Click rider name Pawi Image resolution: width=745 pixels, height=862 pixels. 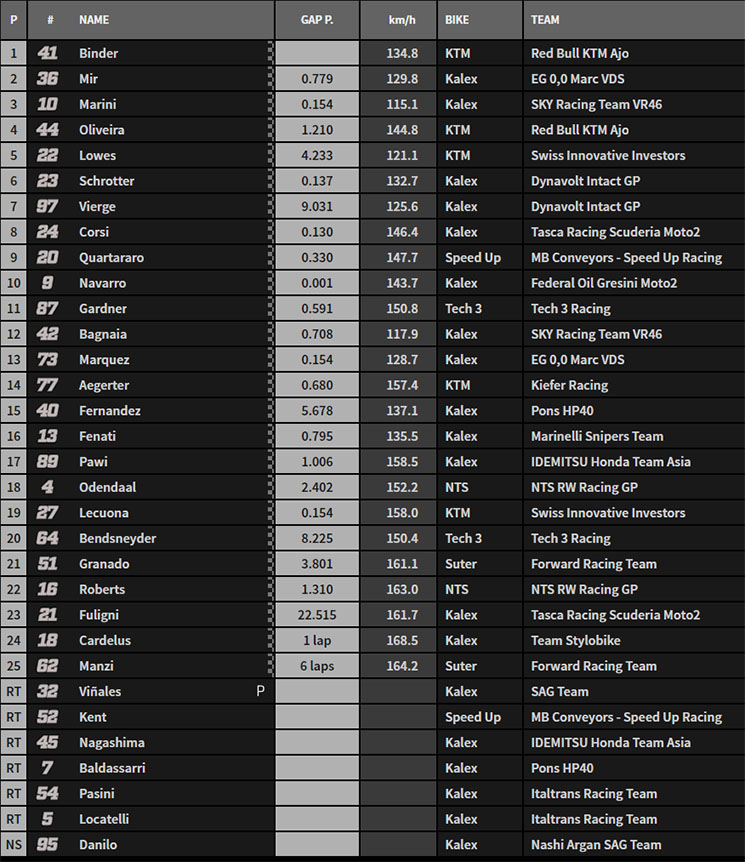(93, 462)
